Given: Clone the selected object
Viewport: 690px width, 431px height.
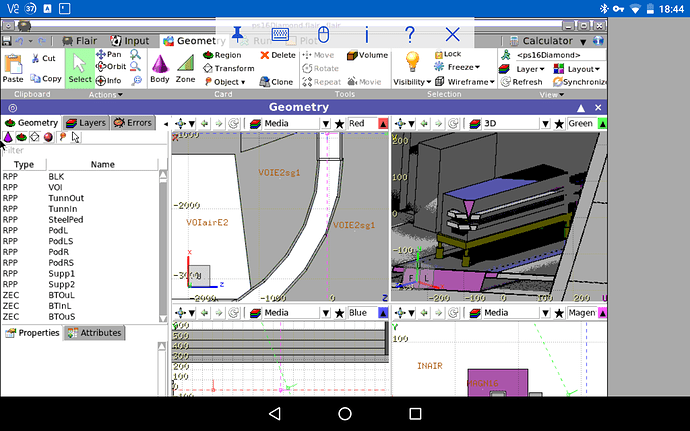Looking at the screenshot, I should click(276, 82).
